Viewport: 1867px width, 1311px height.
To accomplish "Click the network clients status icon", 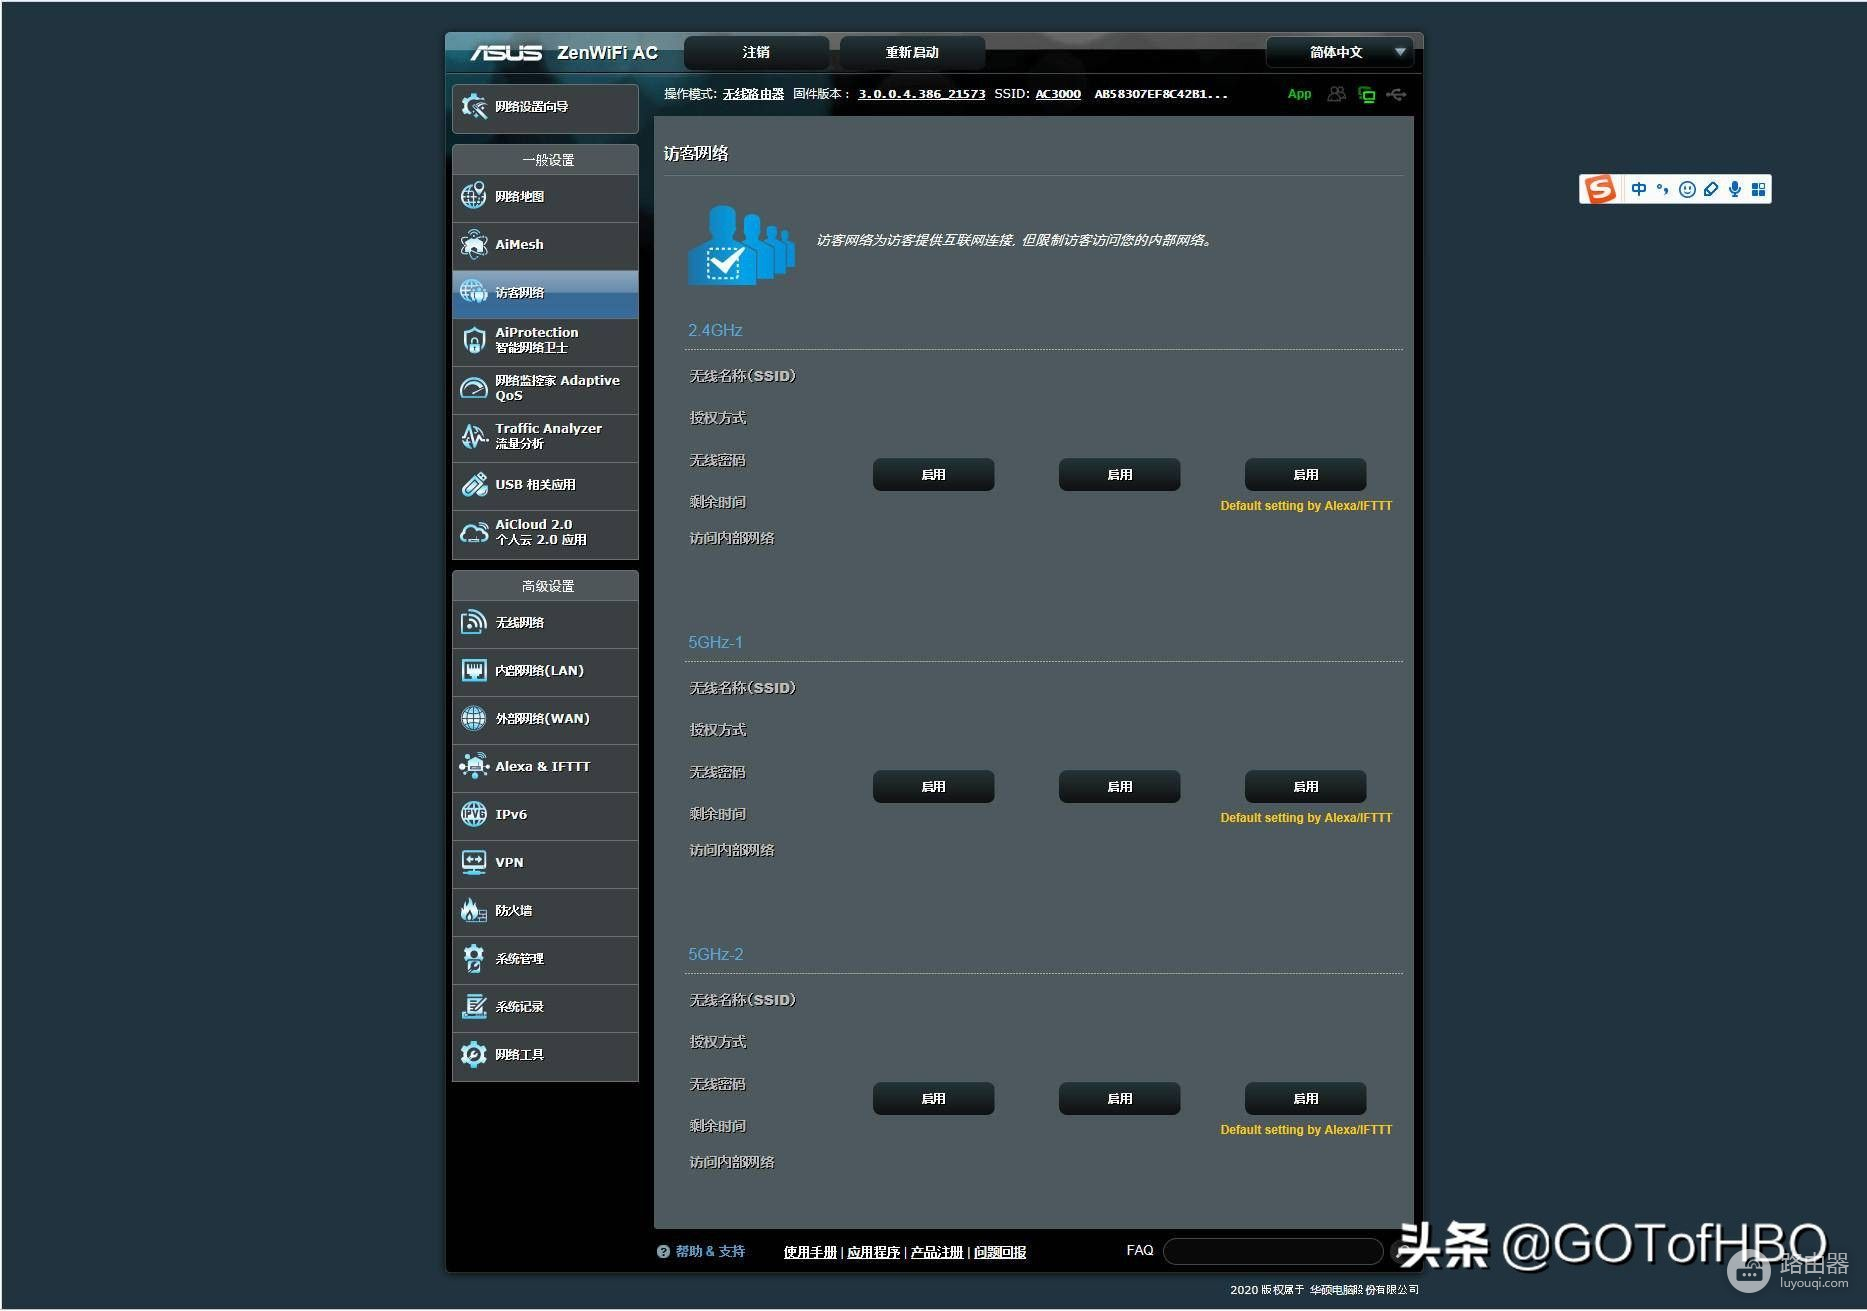I will click(x=1367, y=94).
